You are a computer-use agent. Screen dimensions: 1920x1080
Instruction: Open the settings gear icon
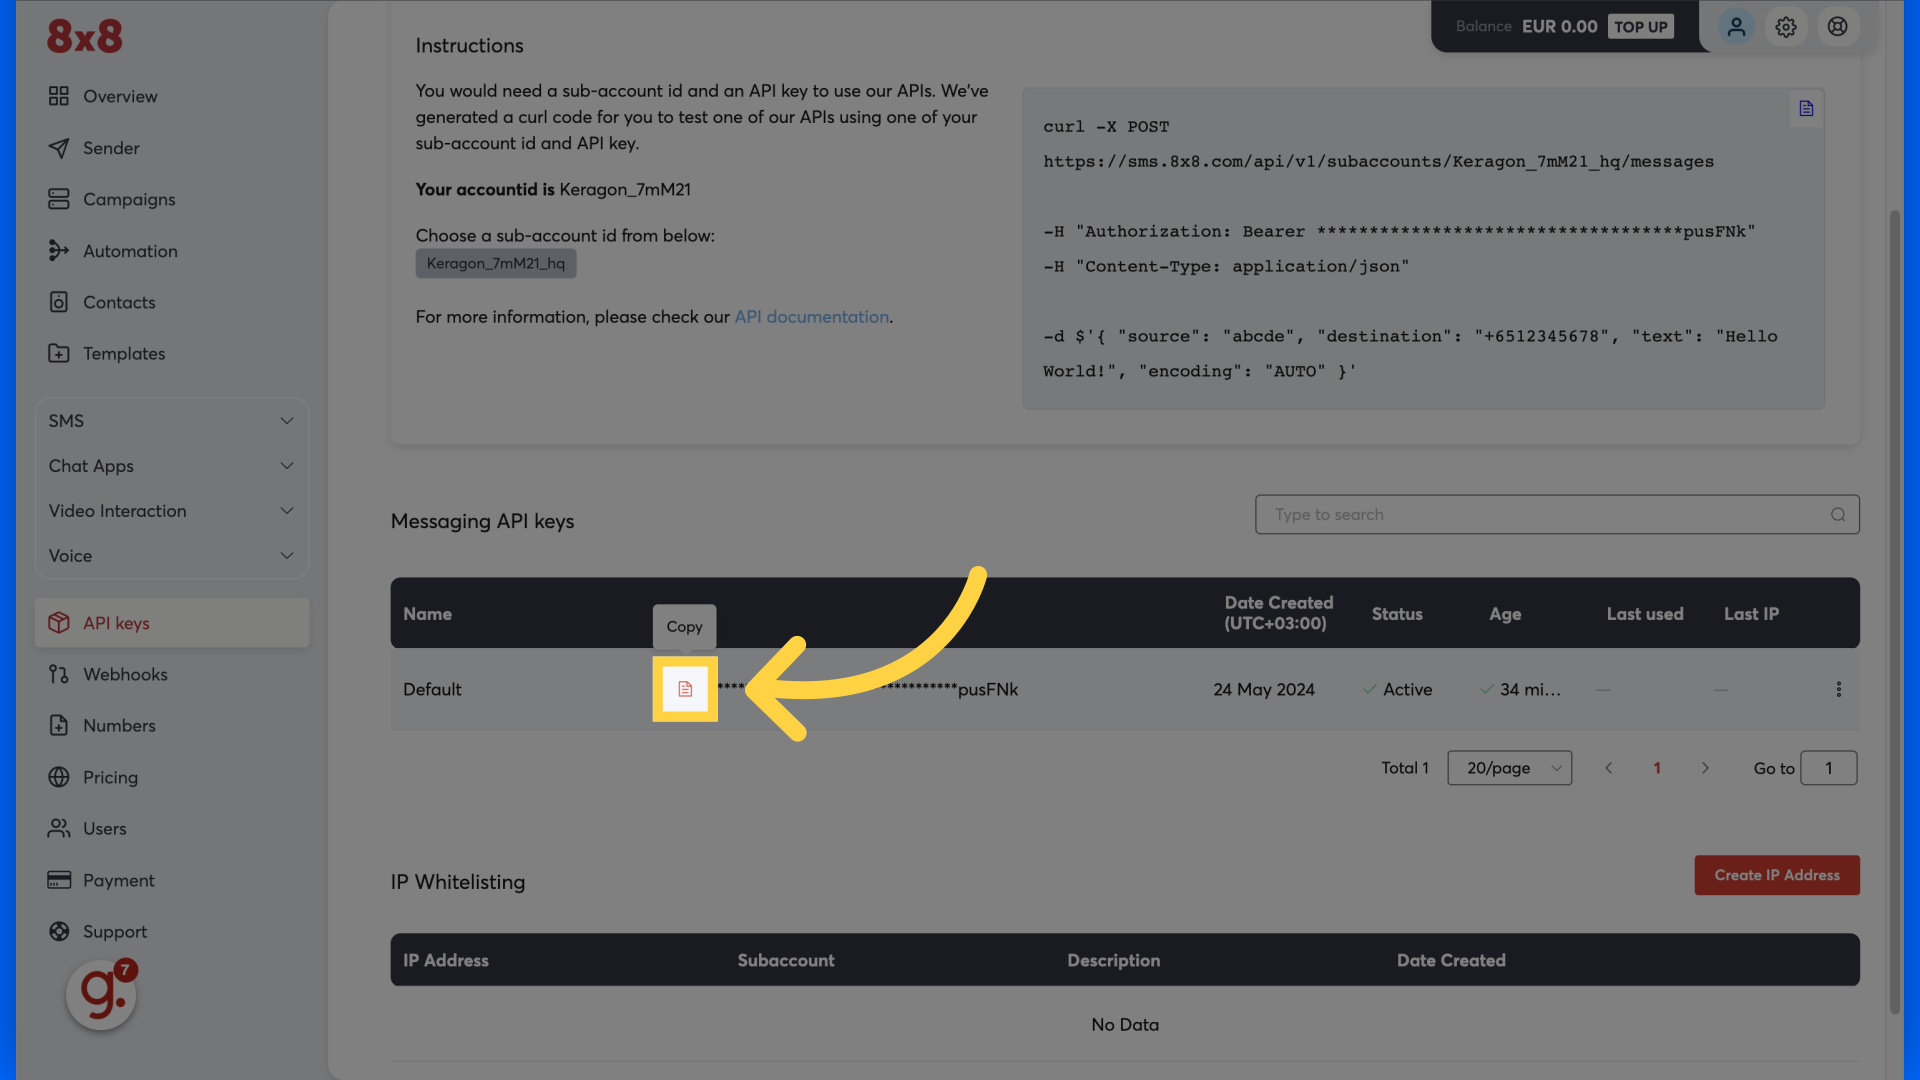[1786, 27]
